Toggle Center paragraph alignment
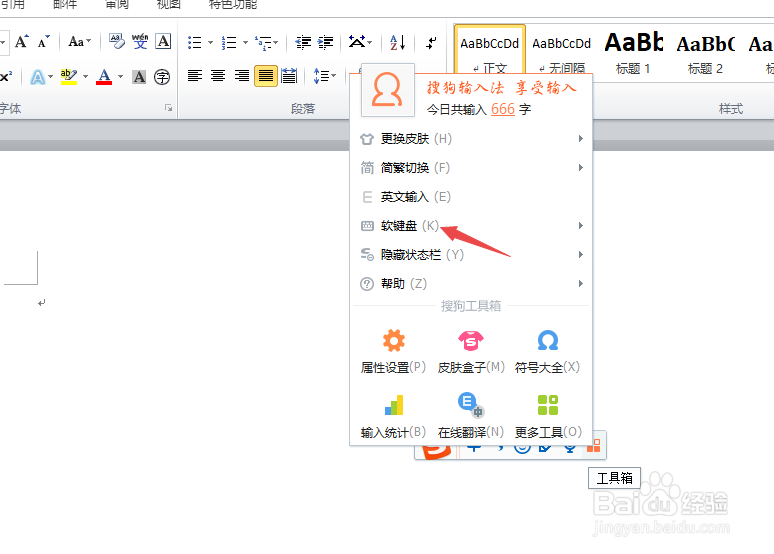774x554 pixels. 218,76
